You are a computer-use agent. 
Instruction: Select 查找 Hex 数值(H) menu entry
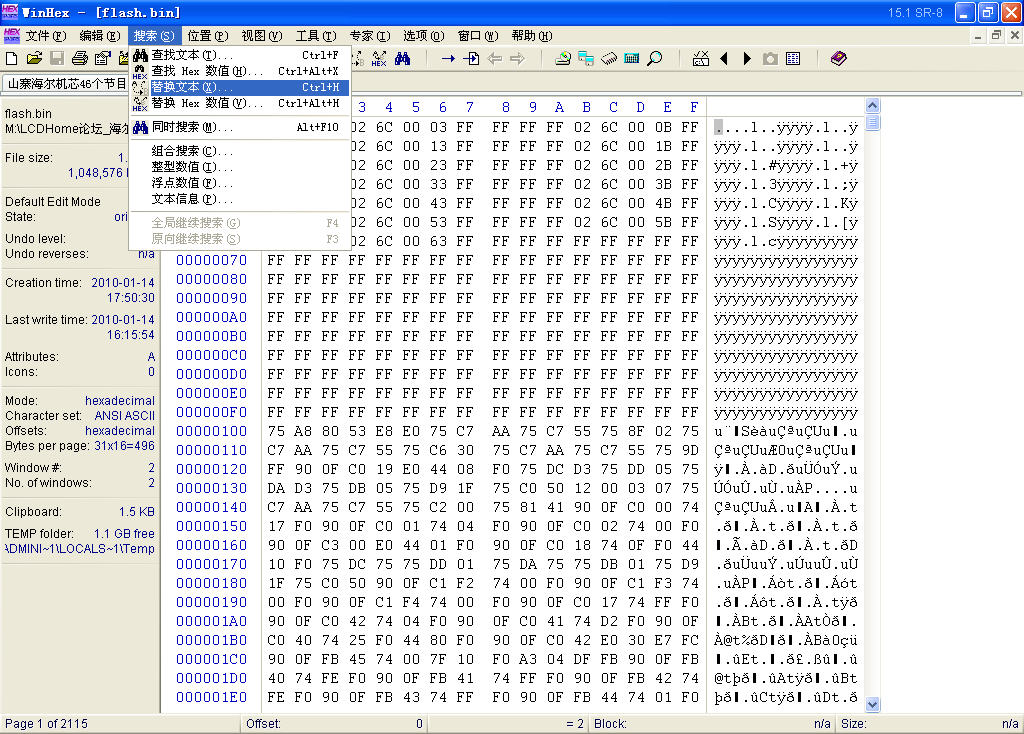click(x=240, y=71)
